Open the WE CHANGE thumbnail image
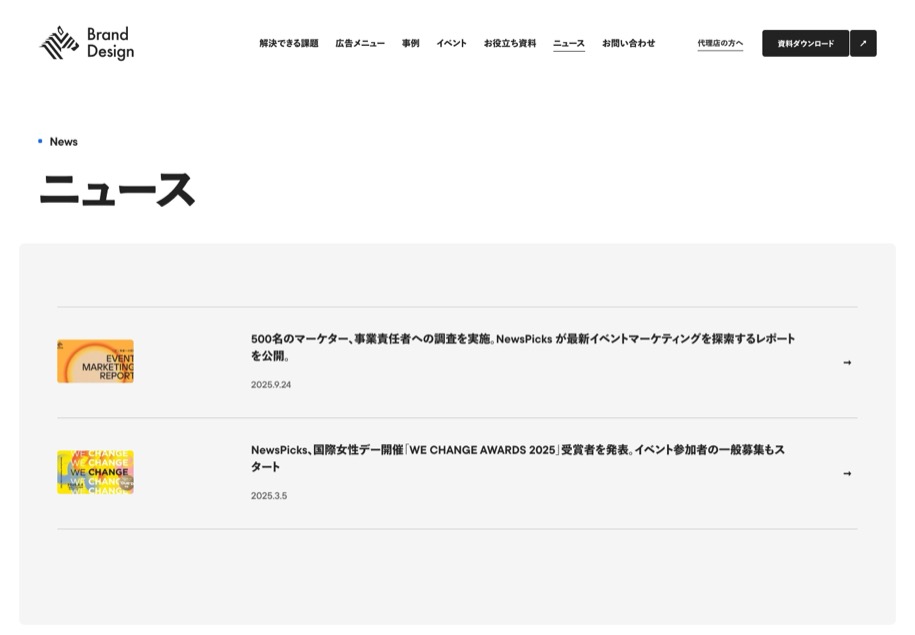This screenshot has width=915, height=635. click(x=95, y=472)
